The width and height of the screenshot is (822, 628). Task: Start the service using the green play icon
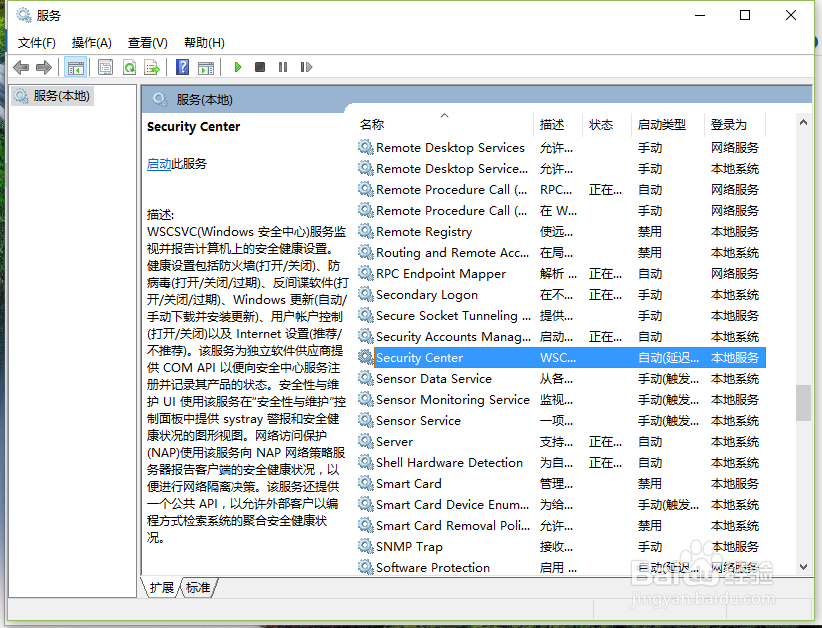pyautogui.click(x=238, y=67)
